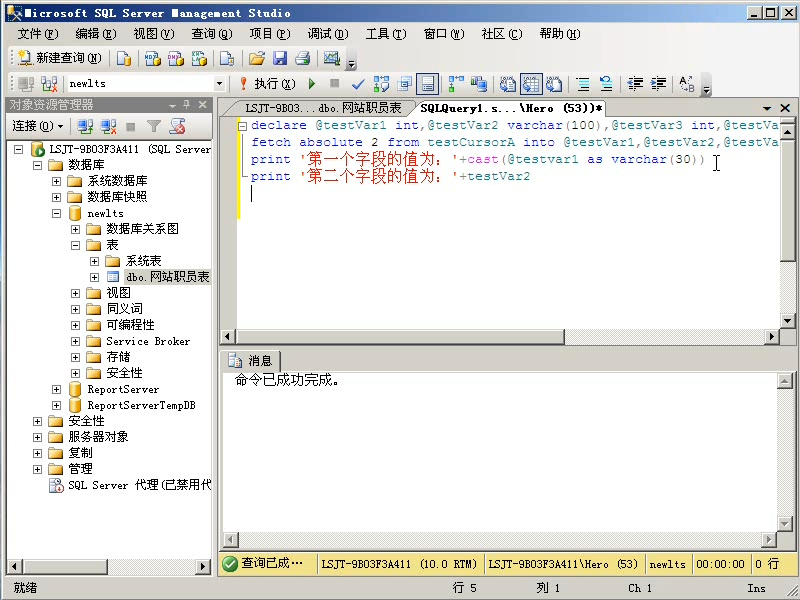This screenshot has height=600, width=800.
Task: Click Comment Out Selected Lines icon
Action: point(583,84)
